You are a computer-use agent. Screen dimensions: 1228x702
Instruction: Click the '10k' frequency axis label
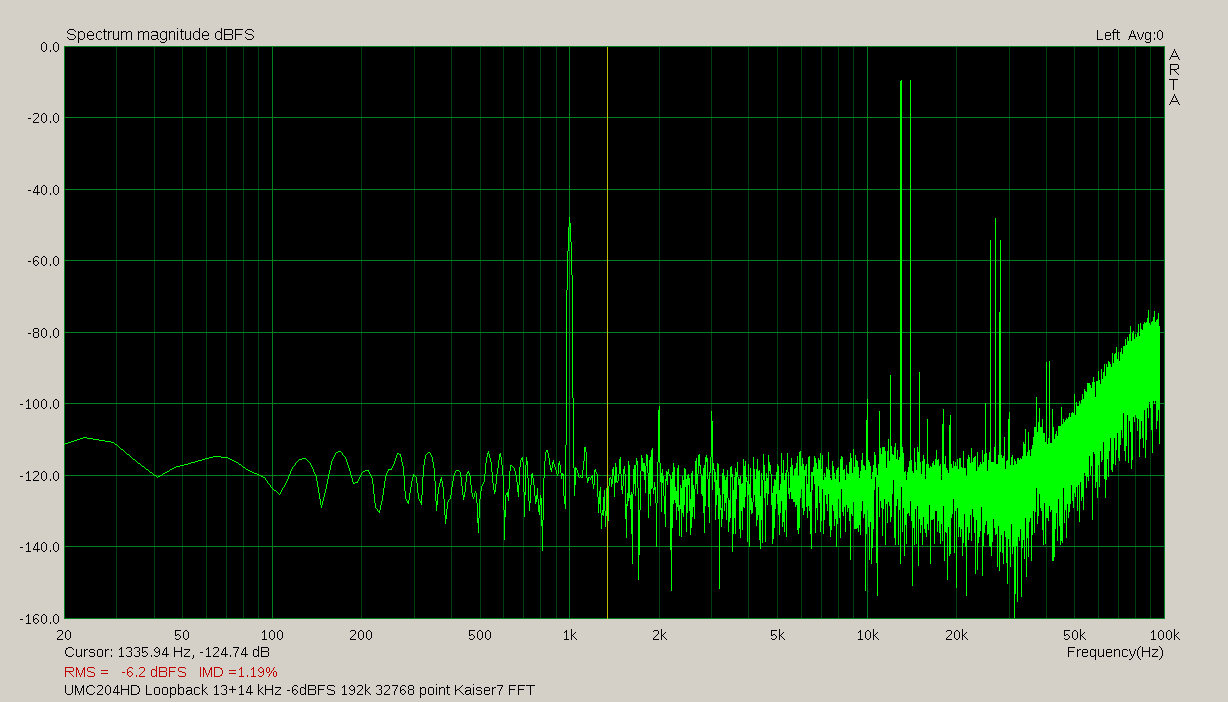(x=867, y=635)
